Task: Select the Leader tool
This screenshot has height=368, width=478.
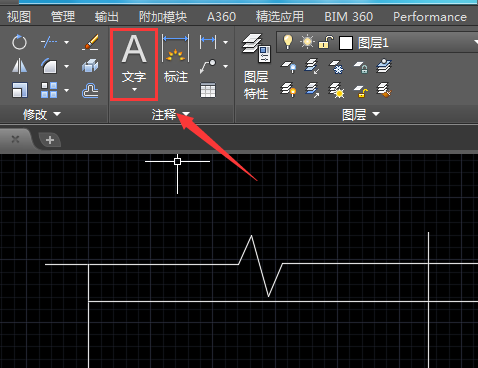Action: [x=208, y=66]
